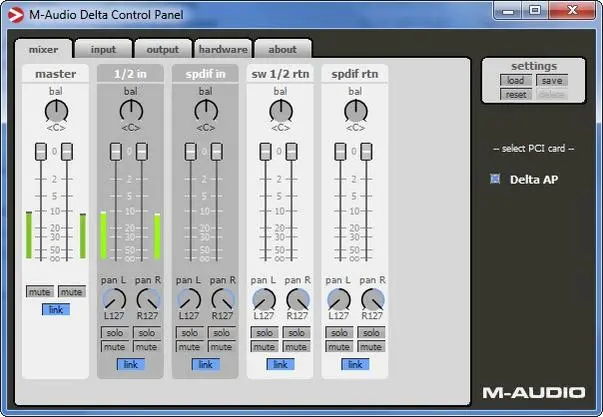The width and height of the screenshot is (603, 417).
Task: Click the 1/2 in pan R knob
Action: tap(148, 300)
